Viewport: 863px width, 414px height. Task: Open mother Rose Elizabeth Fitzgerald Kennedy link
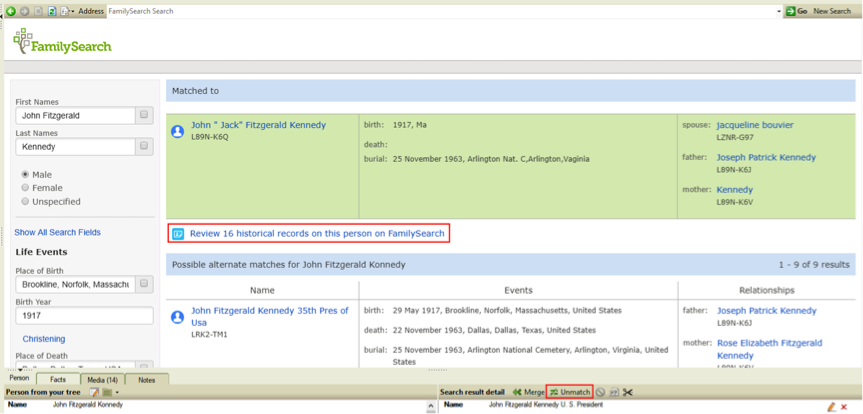tap(769, 349)
